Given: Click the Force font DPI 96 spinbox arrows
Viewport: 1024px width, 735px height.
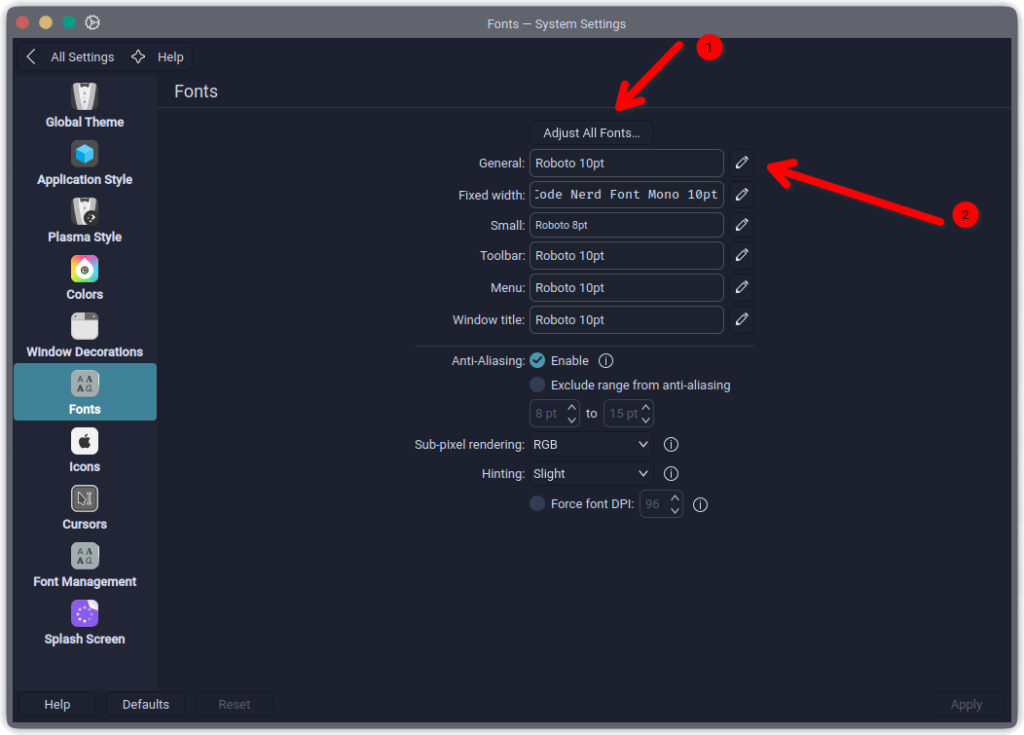Looking at the screenshot, I should click(675, 504).
